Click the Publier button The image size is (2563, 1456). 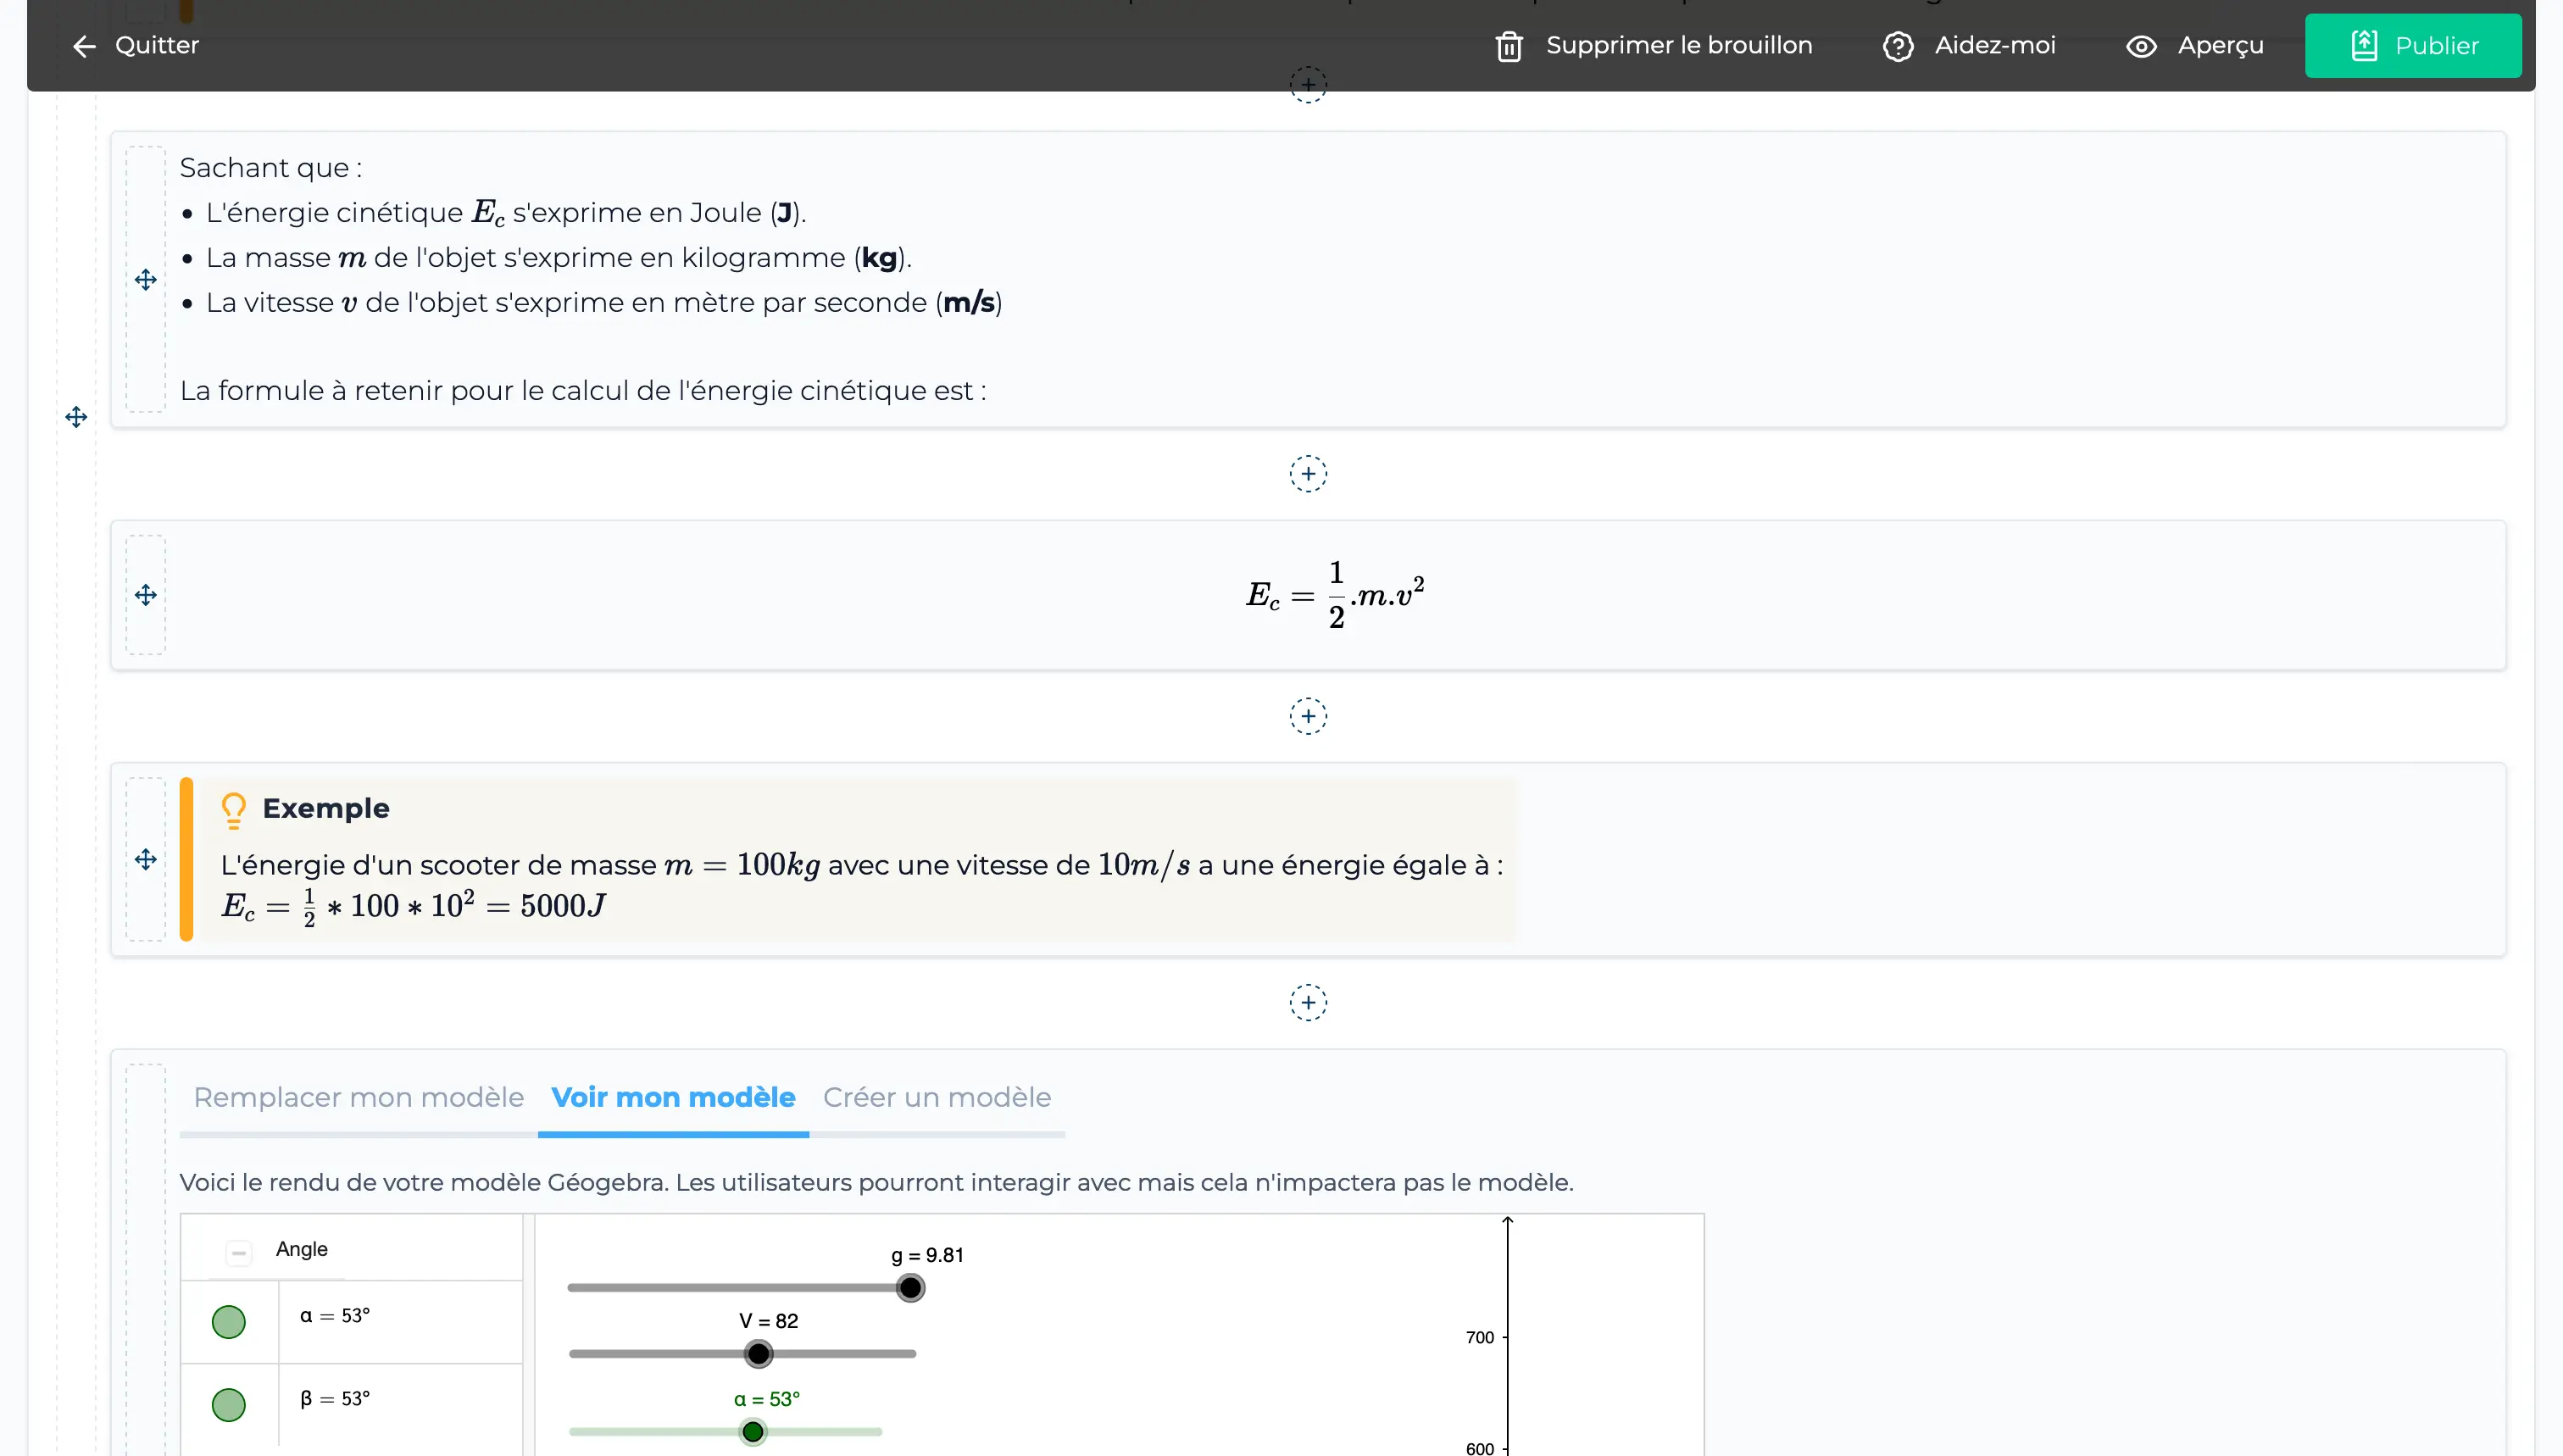coord(2412,46)
